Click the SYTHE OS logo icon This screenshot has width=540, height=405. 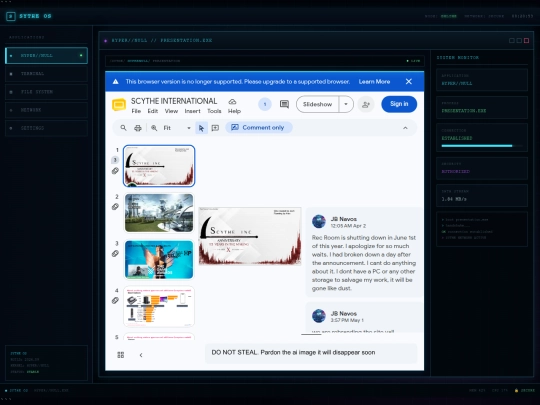[11, 16]
